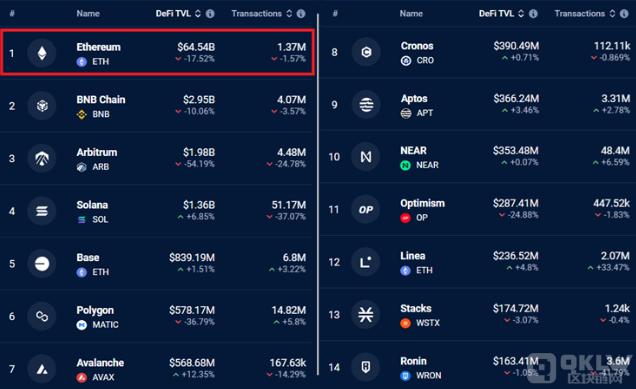Click the Stacks chain logo icon
The height and width of the screenshot is (389, 636).
(x=365, y=315)
